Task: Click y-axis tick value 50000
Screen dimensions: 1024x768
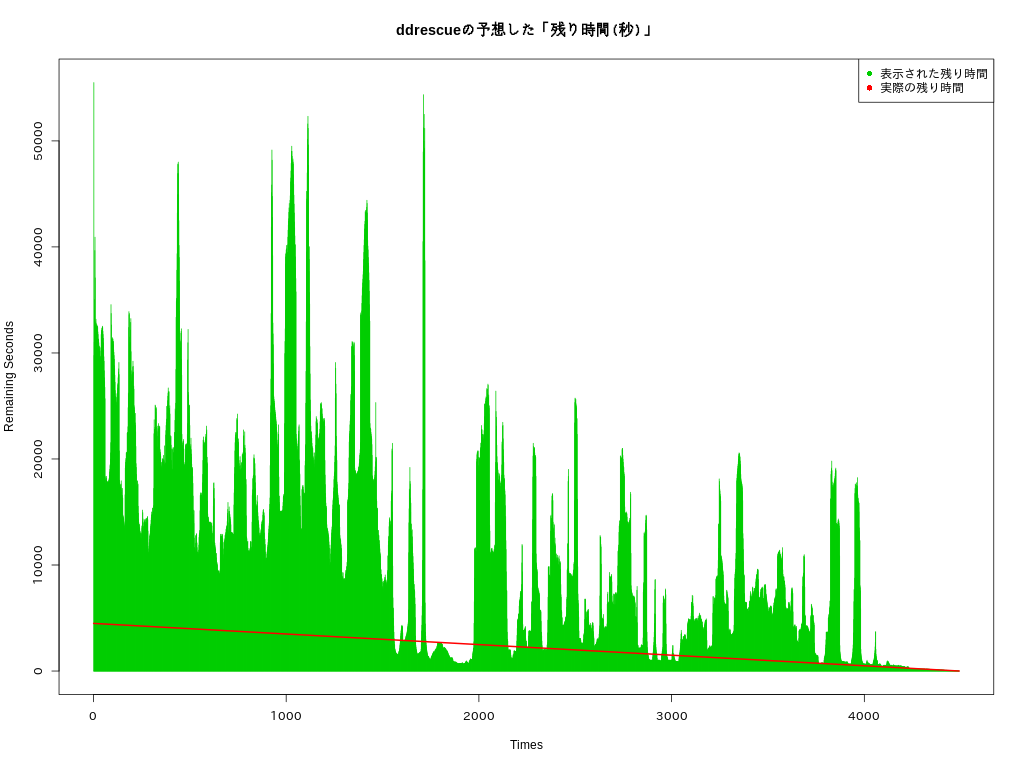Action: click(38, 141)
